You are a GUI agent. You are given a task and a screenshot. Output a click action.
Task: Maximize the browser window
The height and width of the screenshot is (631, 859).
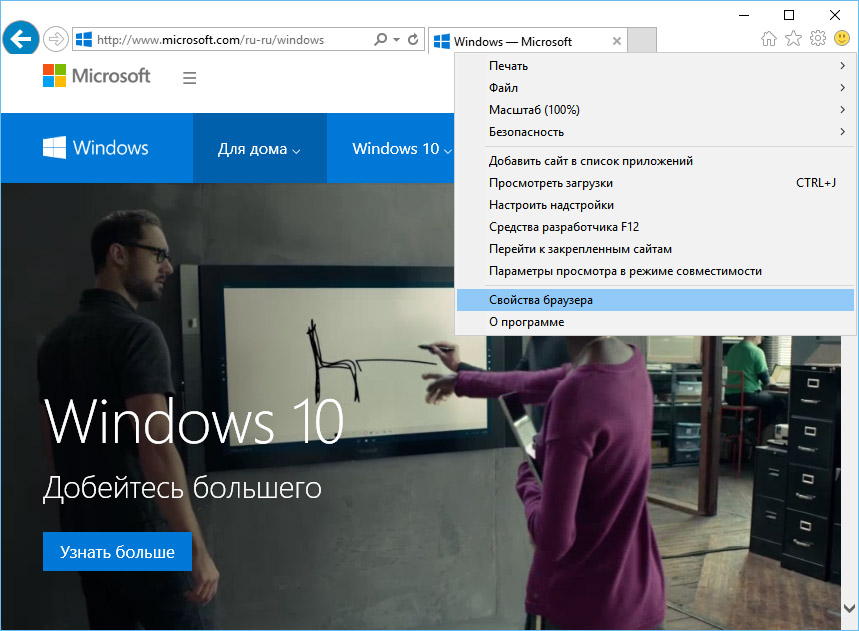[789, 15]
